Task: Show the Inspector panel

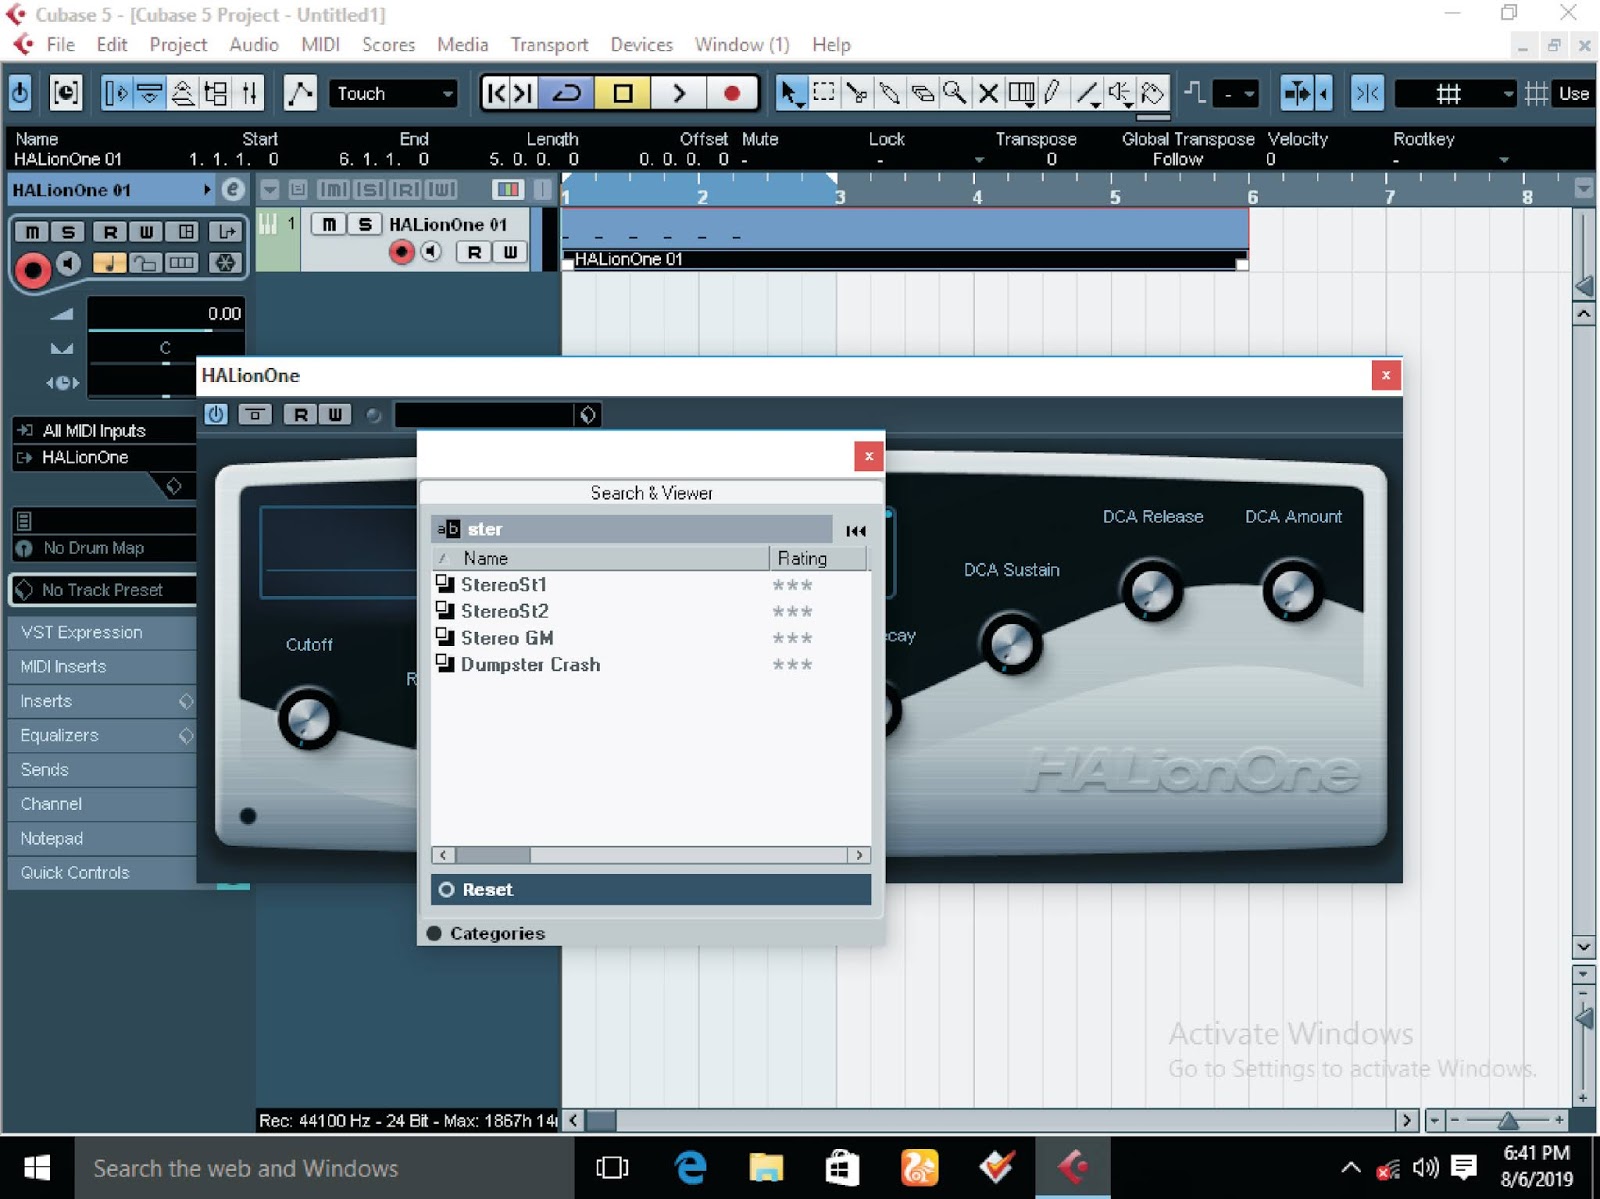Action: pyautogui.click(x=116, y=93)
